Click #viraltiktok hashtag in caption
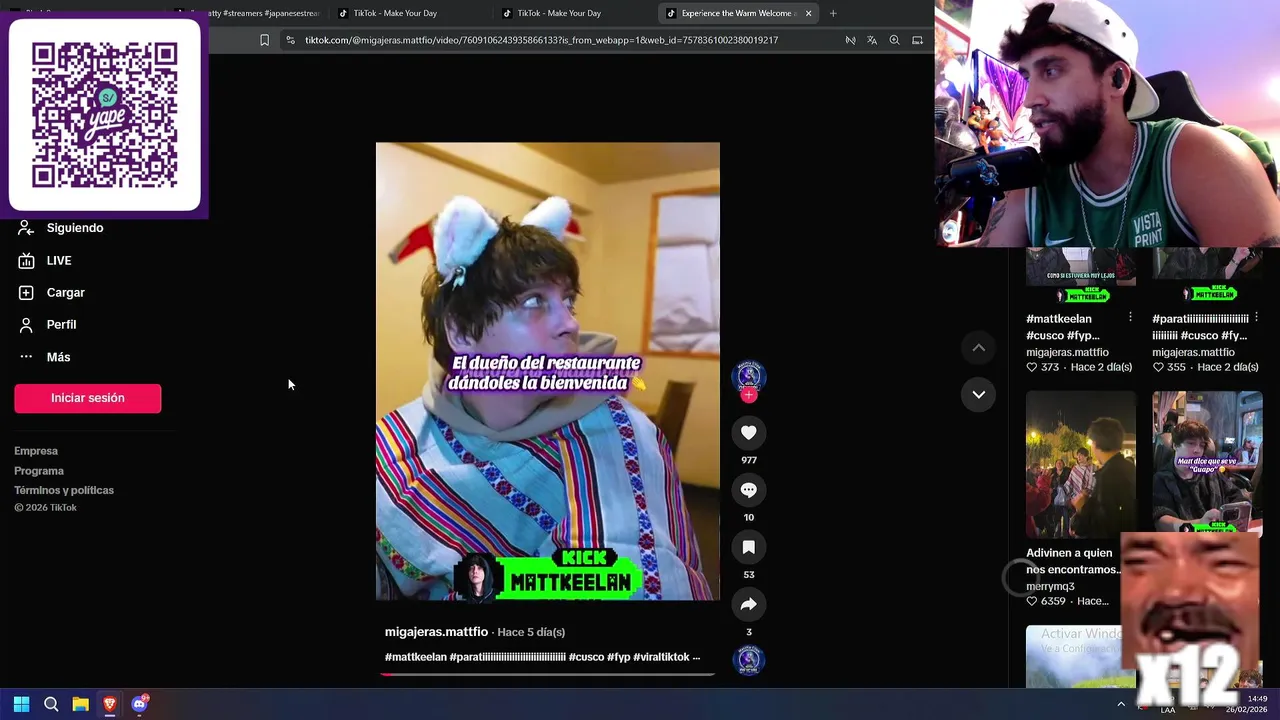Image resolution: width=1280 pixels, height=720 pixels. click(x=661, y=657)
